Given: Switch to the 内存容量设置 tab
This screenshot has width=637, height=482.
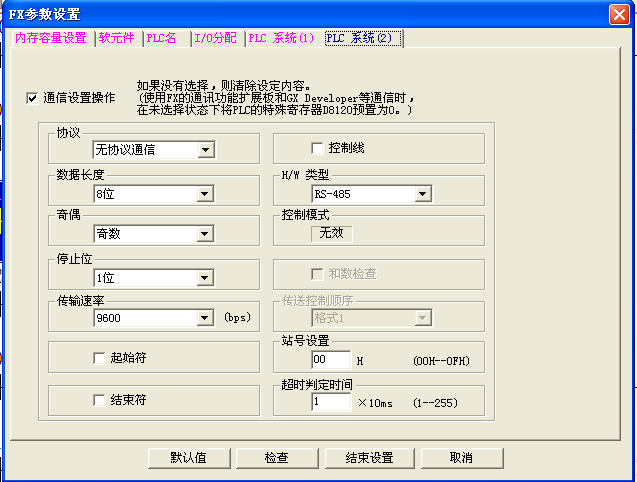Looking at the screenshot, I should [50, 38].
